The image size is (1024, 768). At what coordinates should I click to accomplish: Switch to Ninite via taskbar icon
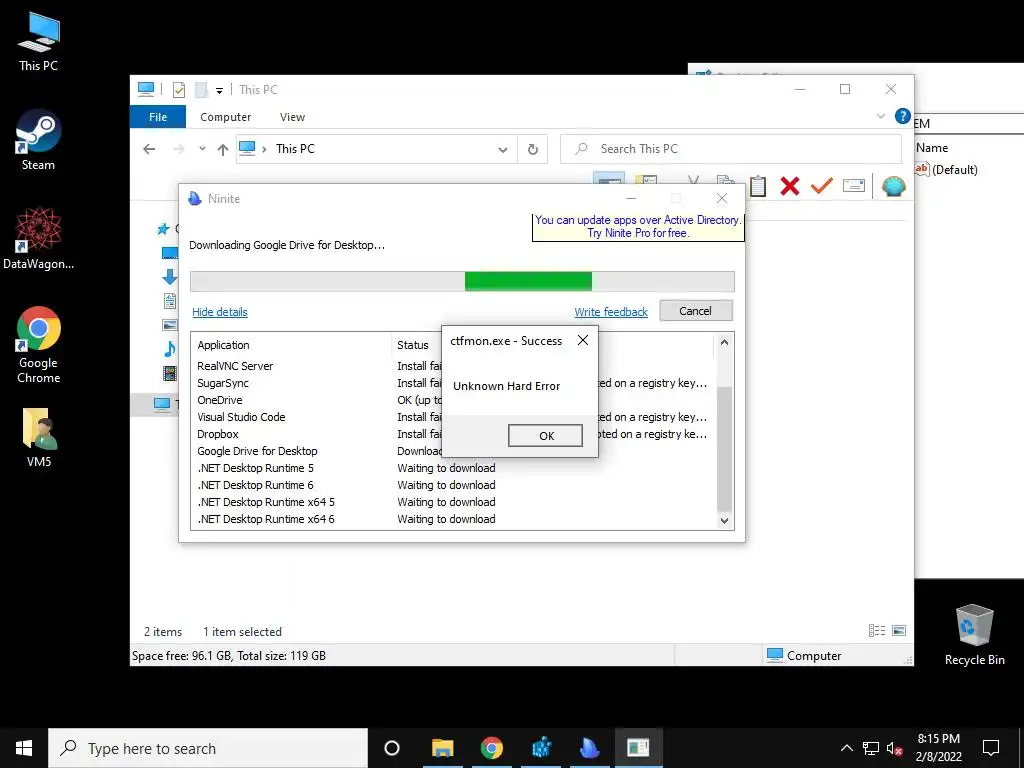[x=589, y=748]
